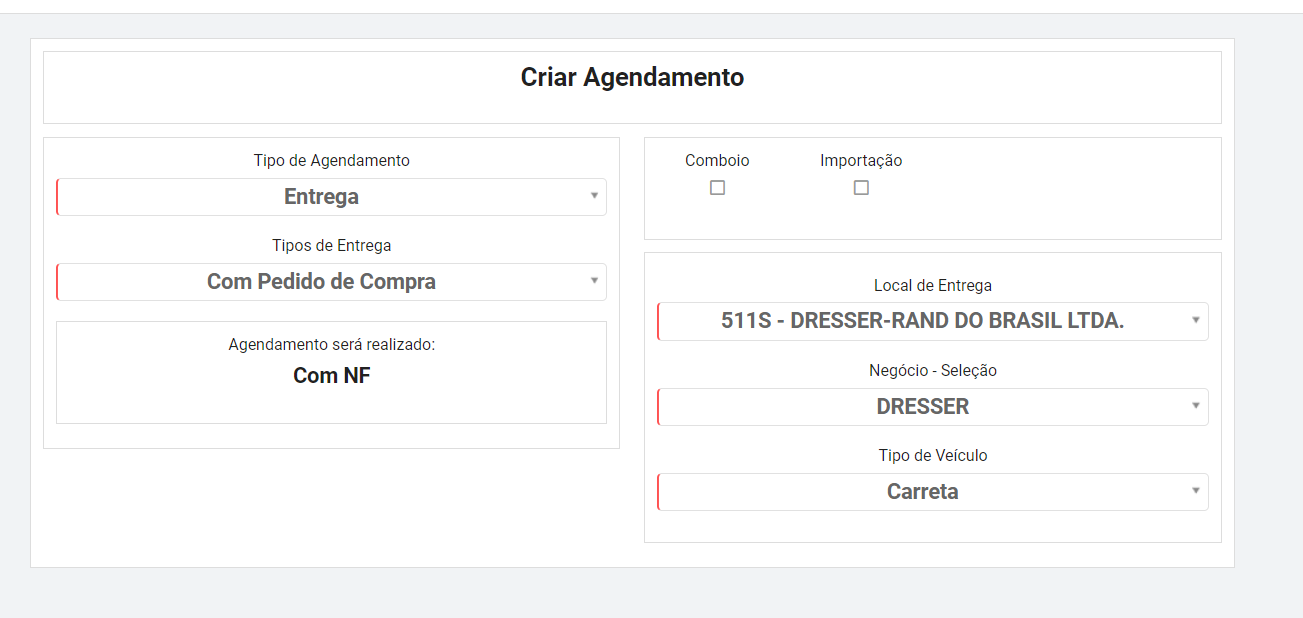Viewport: 1303px width, 618px height.
Task: Click arrow beside Com Pedido de Compra
Action: click(x=594, y=282)
